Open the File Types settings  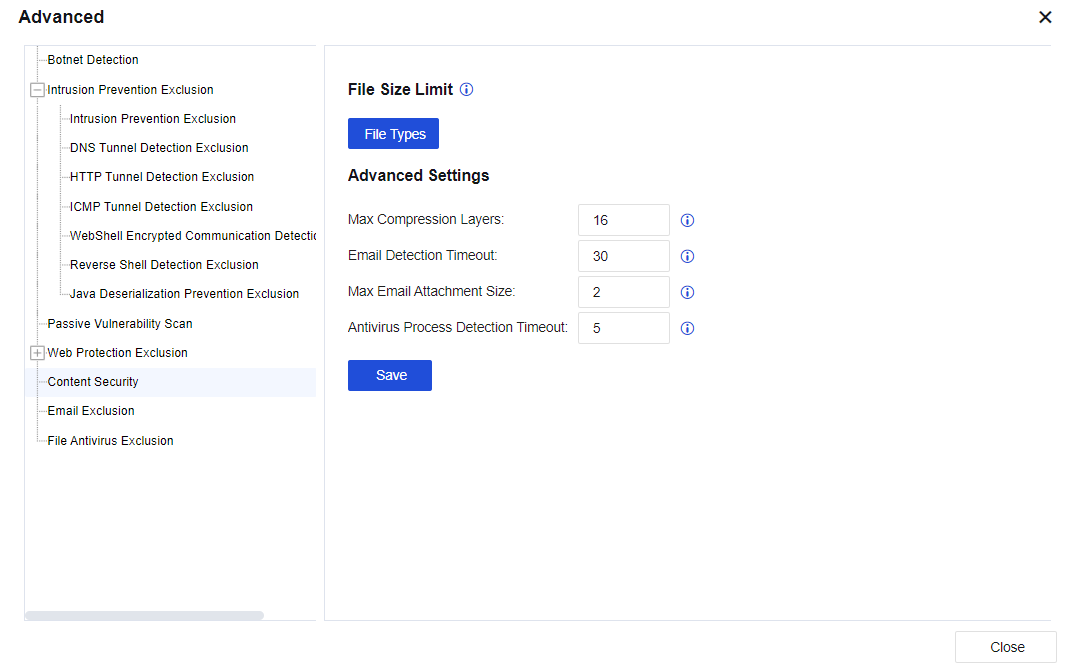coord(394,134)
